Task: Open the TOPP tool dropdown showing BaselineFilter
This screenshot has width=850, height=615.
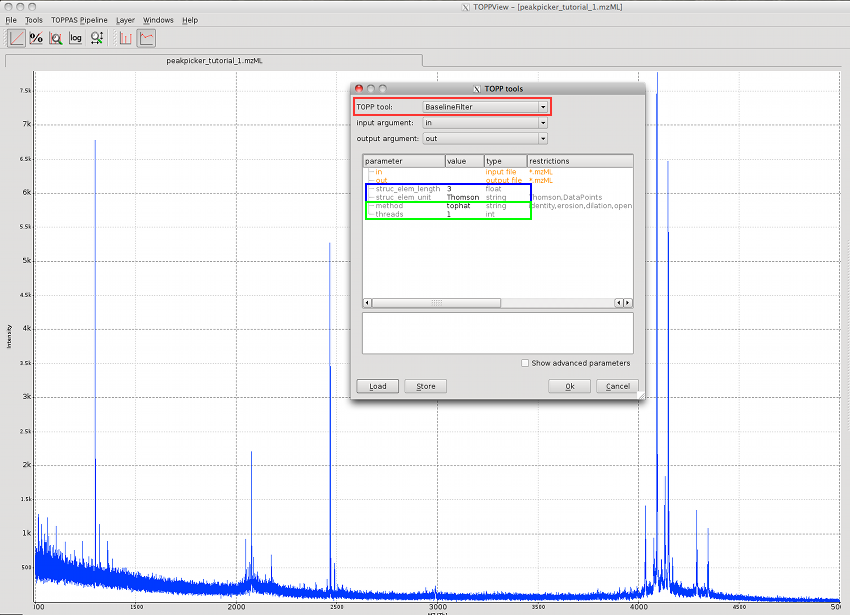Action: click(x=485, y=106)
